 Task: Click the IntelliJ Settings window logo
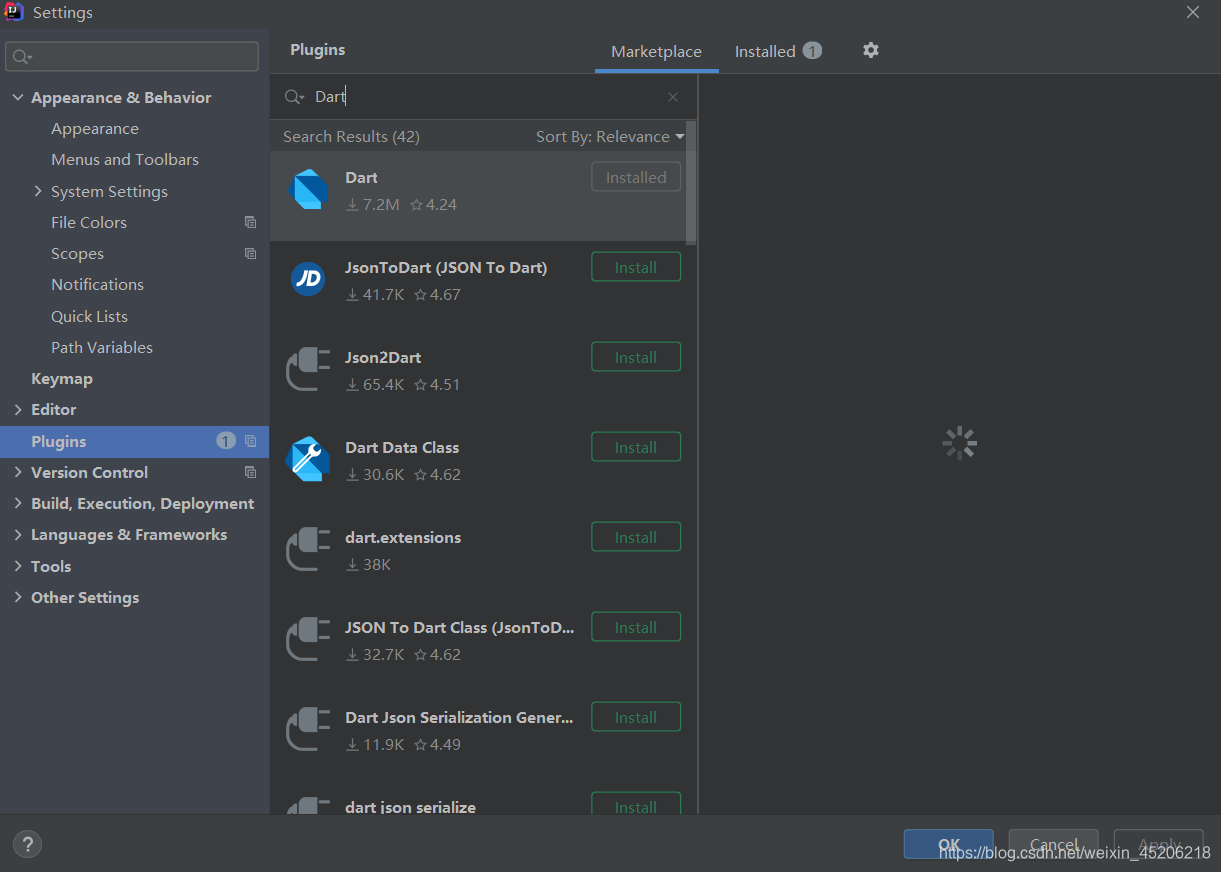point(14,12)
